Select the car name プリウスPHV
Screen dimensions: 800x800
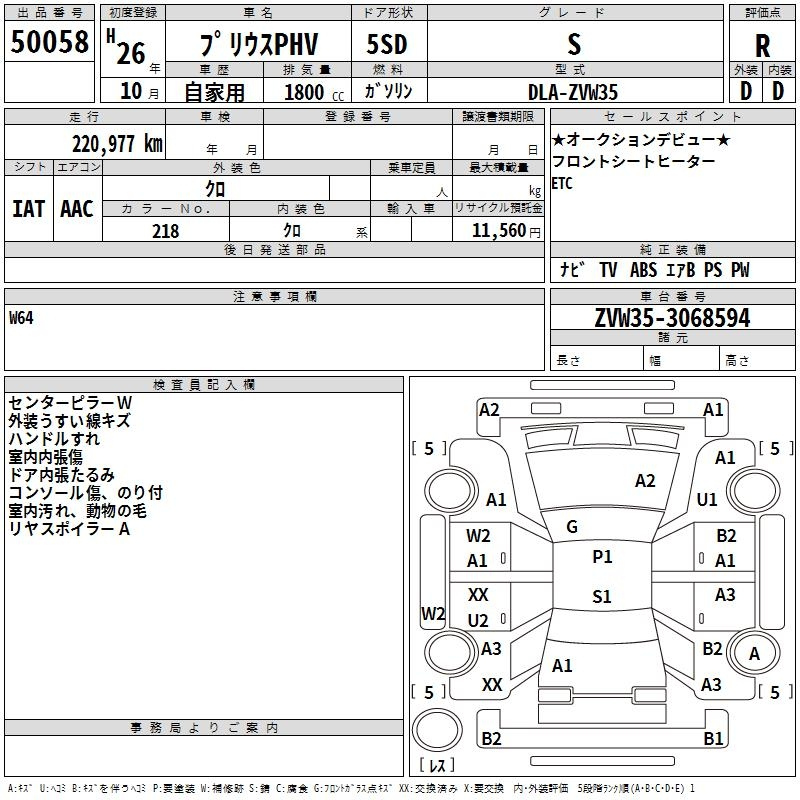point(259,44)
